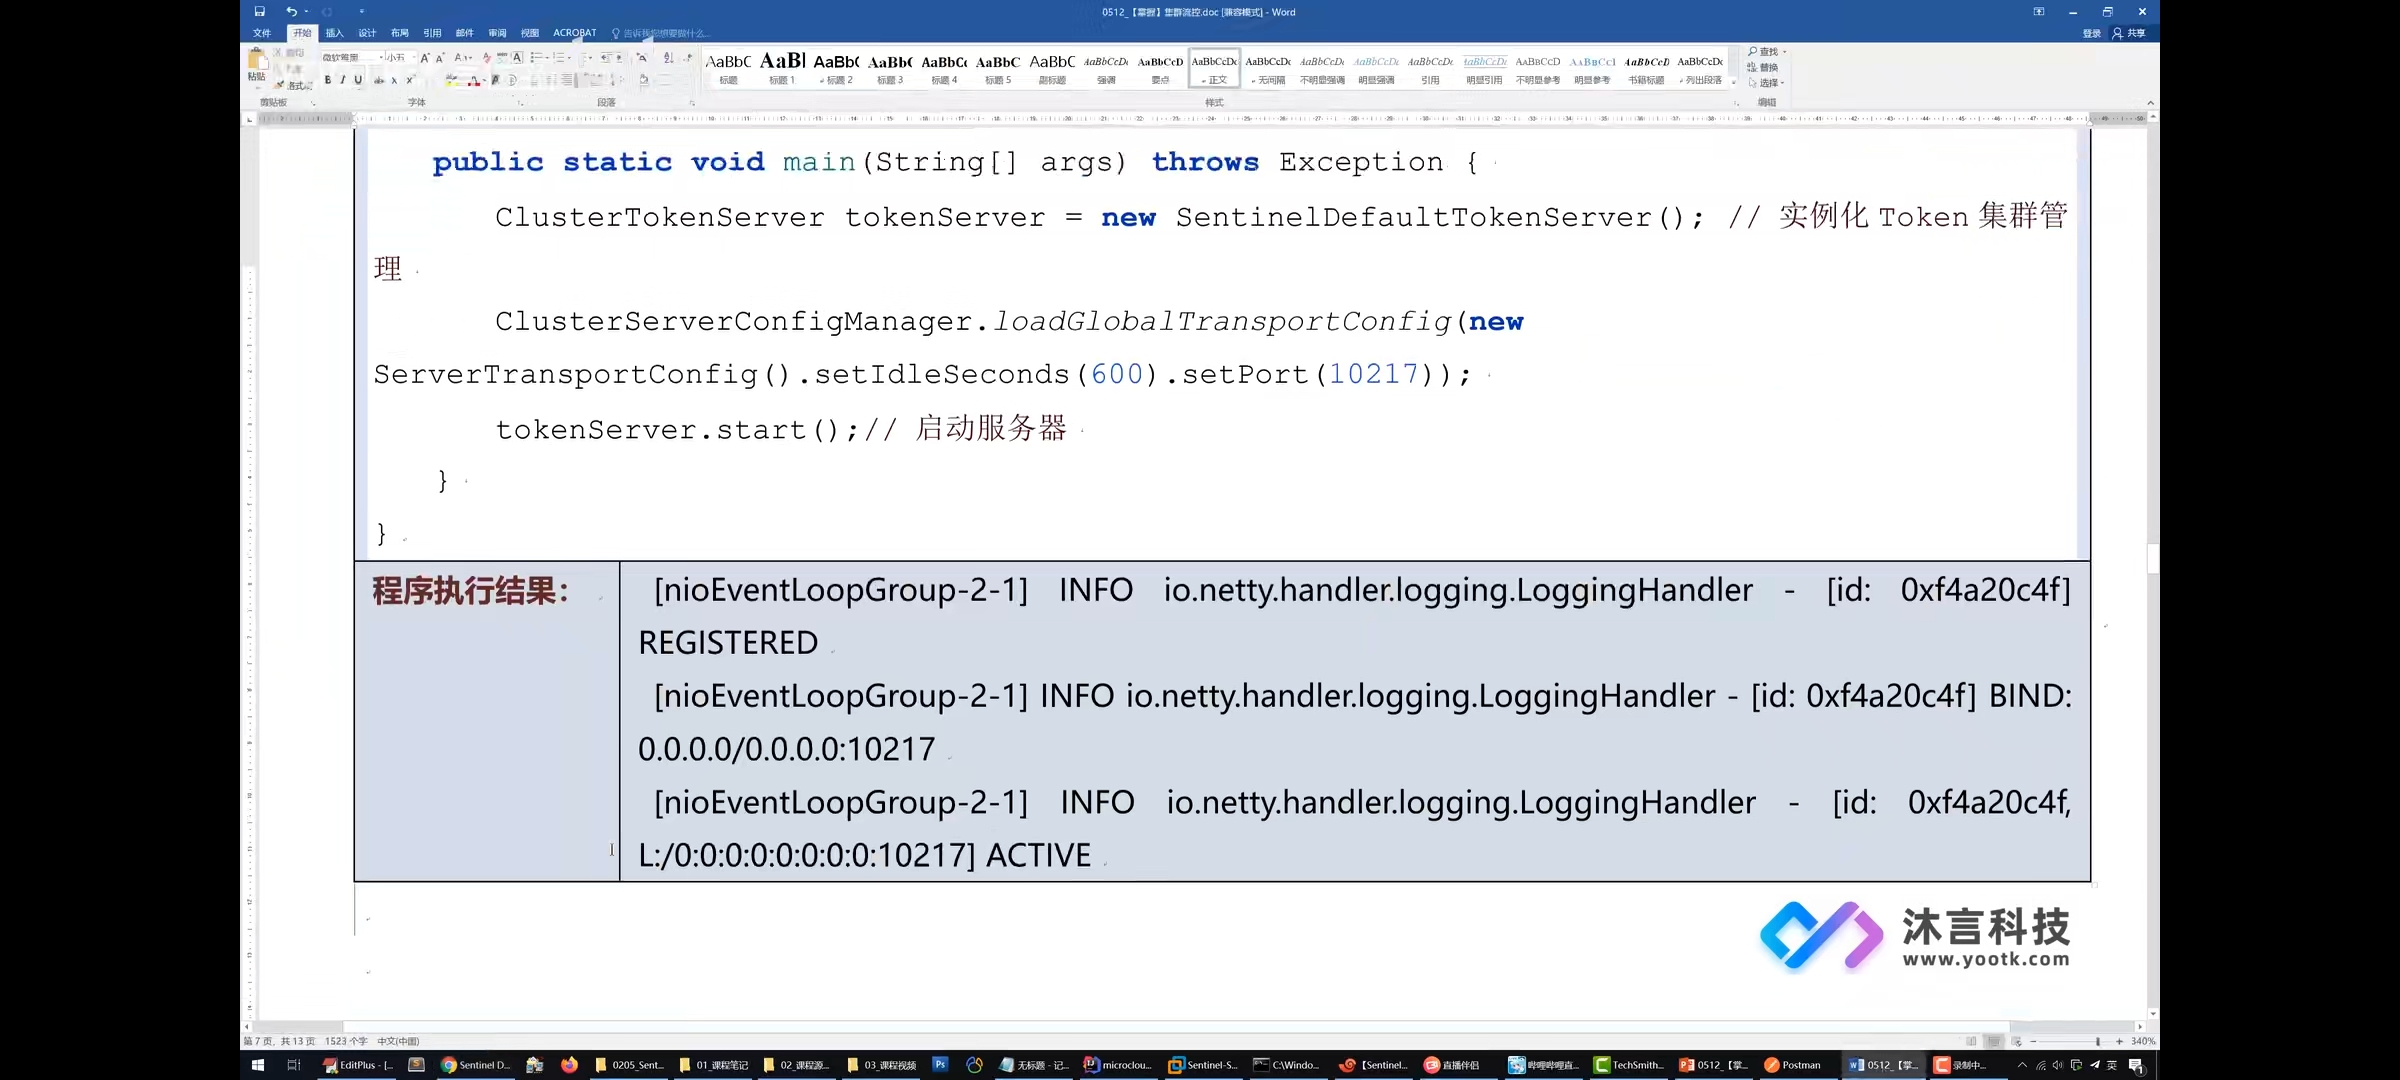Click the 共享 share icon
Screen dimensions: 2400x1080
pyautogui.click(x=2129, y=33)
